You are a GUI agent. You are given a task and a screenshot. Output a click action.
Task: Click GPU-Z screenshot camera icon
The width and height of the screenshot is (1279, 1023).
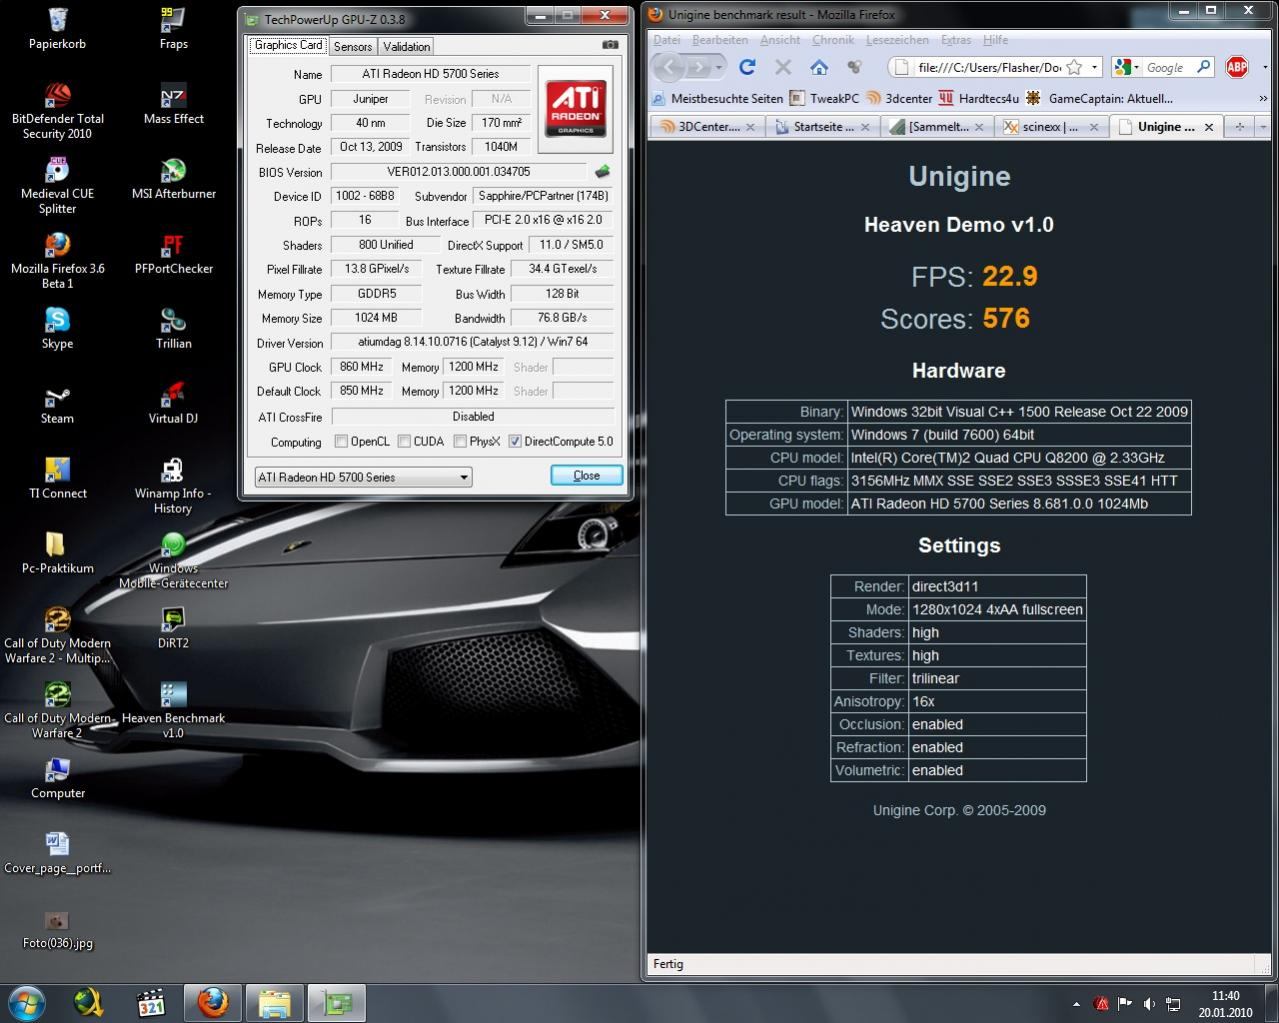point(610,45)
